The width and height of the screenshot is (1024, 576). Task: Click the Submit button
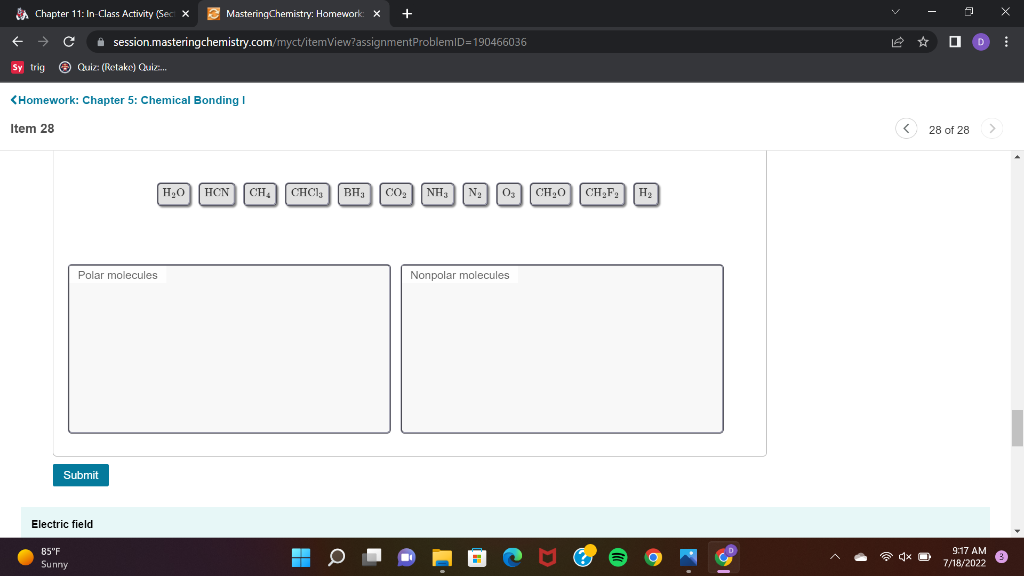pyautogui.click(x=80, y=475)
